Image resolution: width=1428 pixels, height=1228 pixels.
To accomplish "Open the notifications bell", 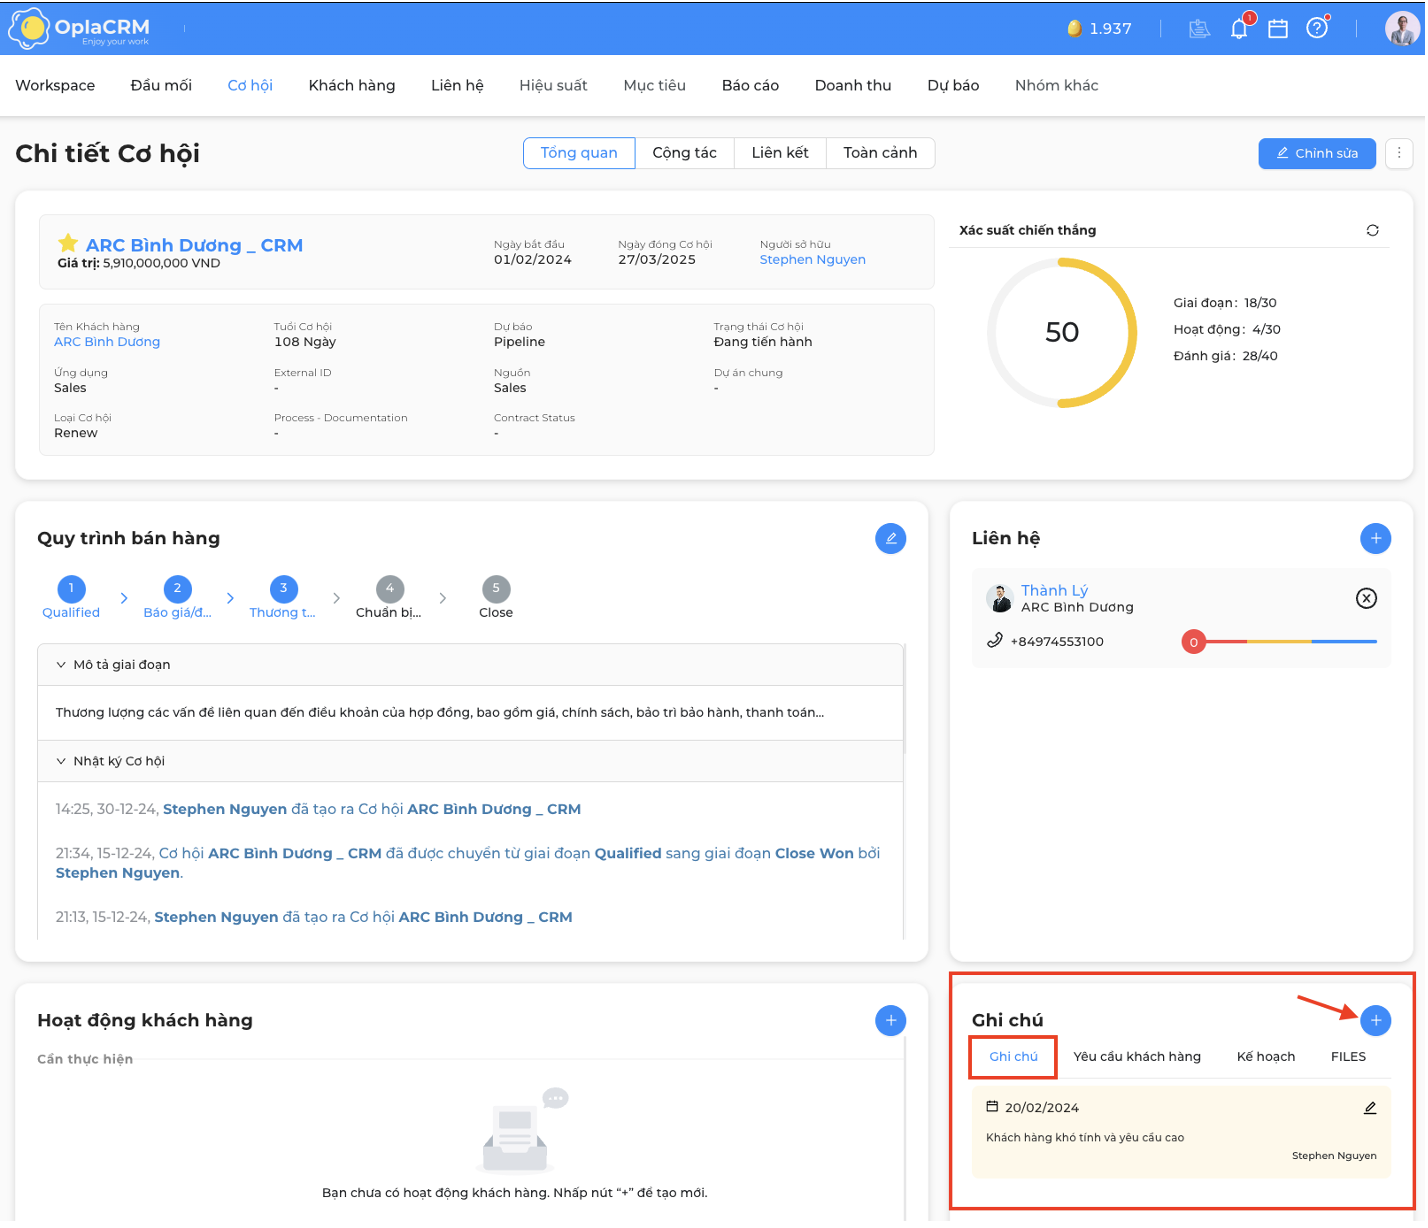I will [x=1239, y=29].
